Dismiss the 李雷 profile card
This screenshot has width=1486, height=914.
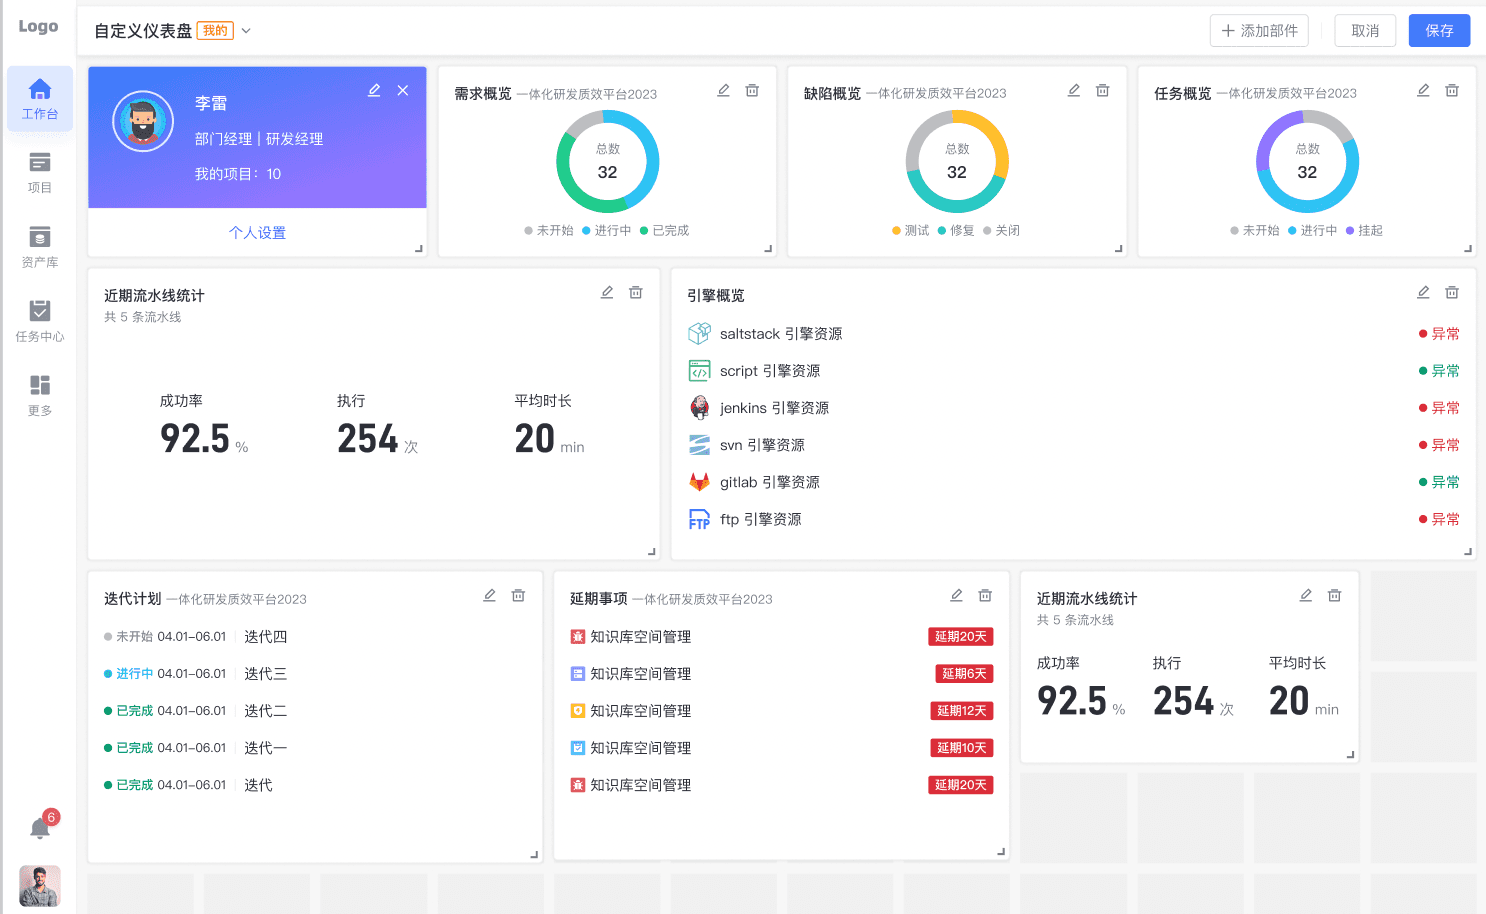403,90
